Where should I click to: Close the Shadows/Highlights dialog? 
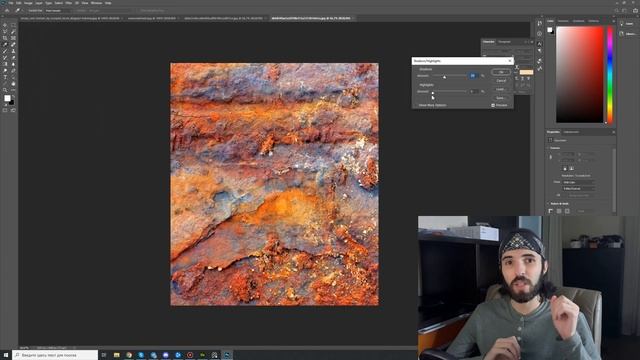(509, 61)
